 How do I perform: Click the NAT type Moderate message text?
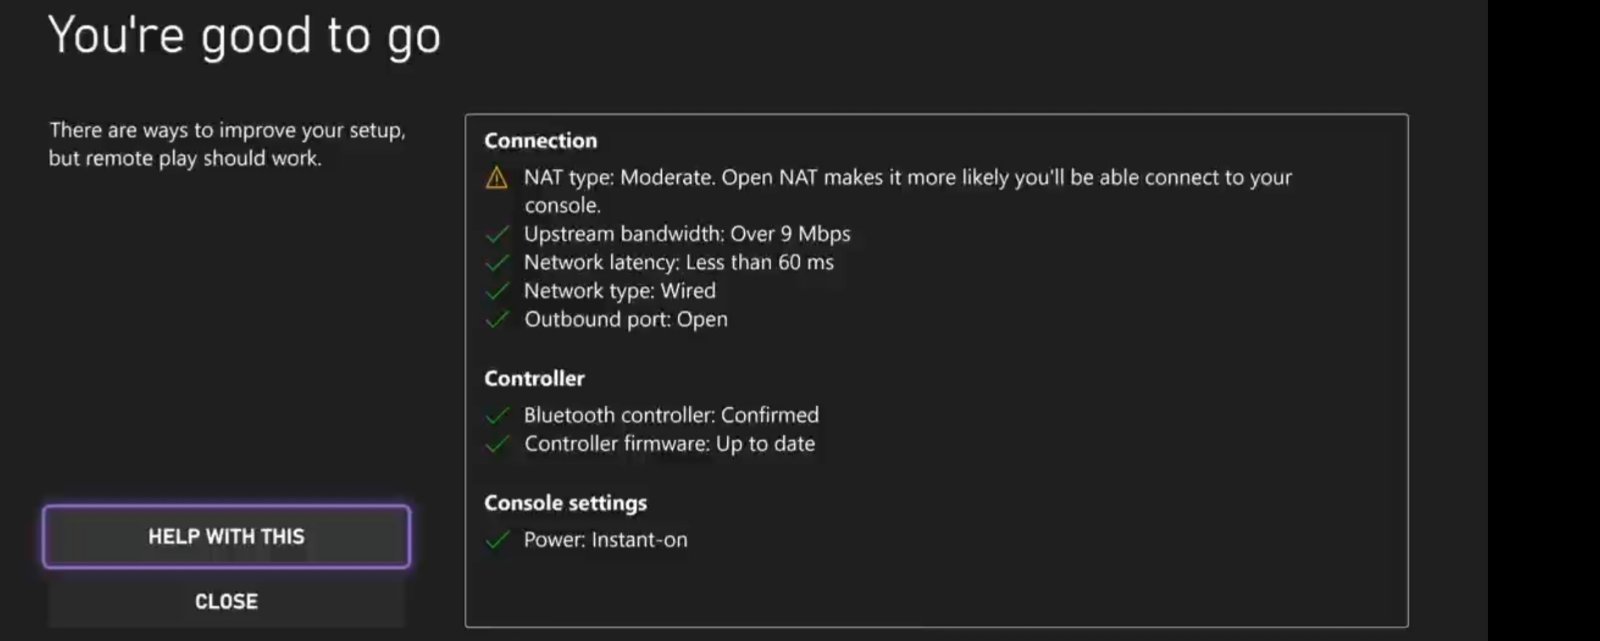pyautogui.click(x=908, y=191)
